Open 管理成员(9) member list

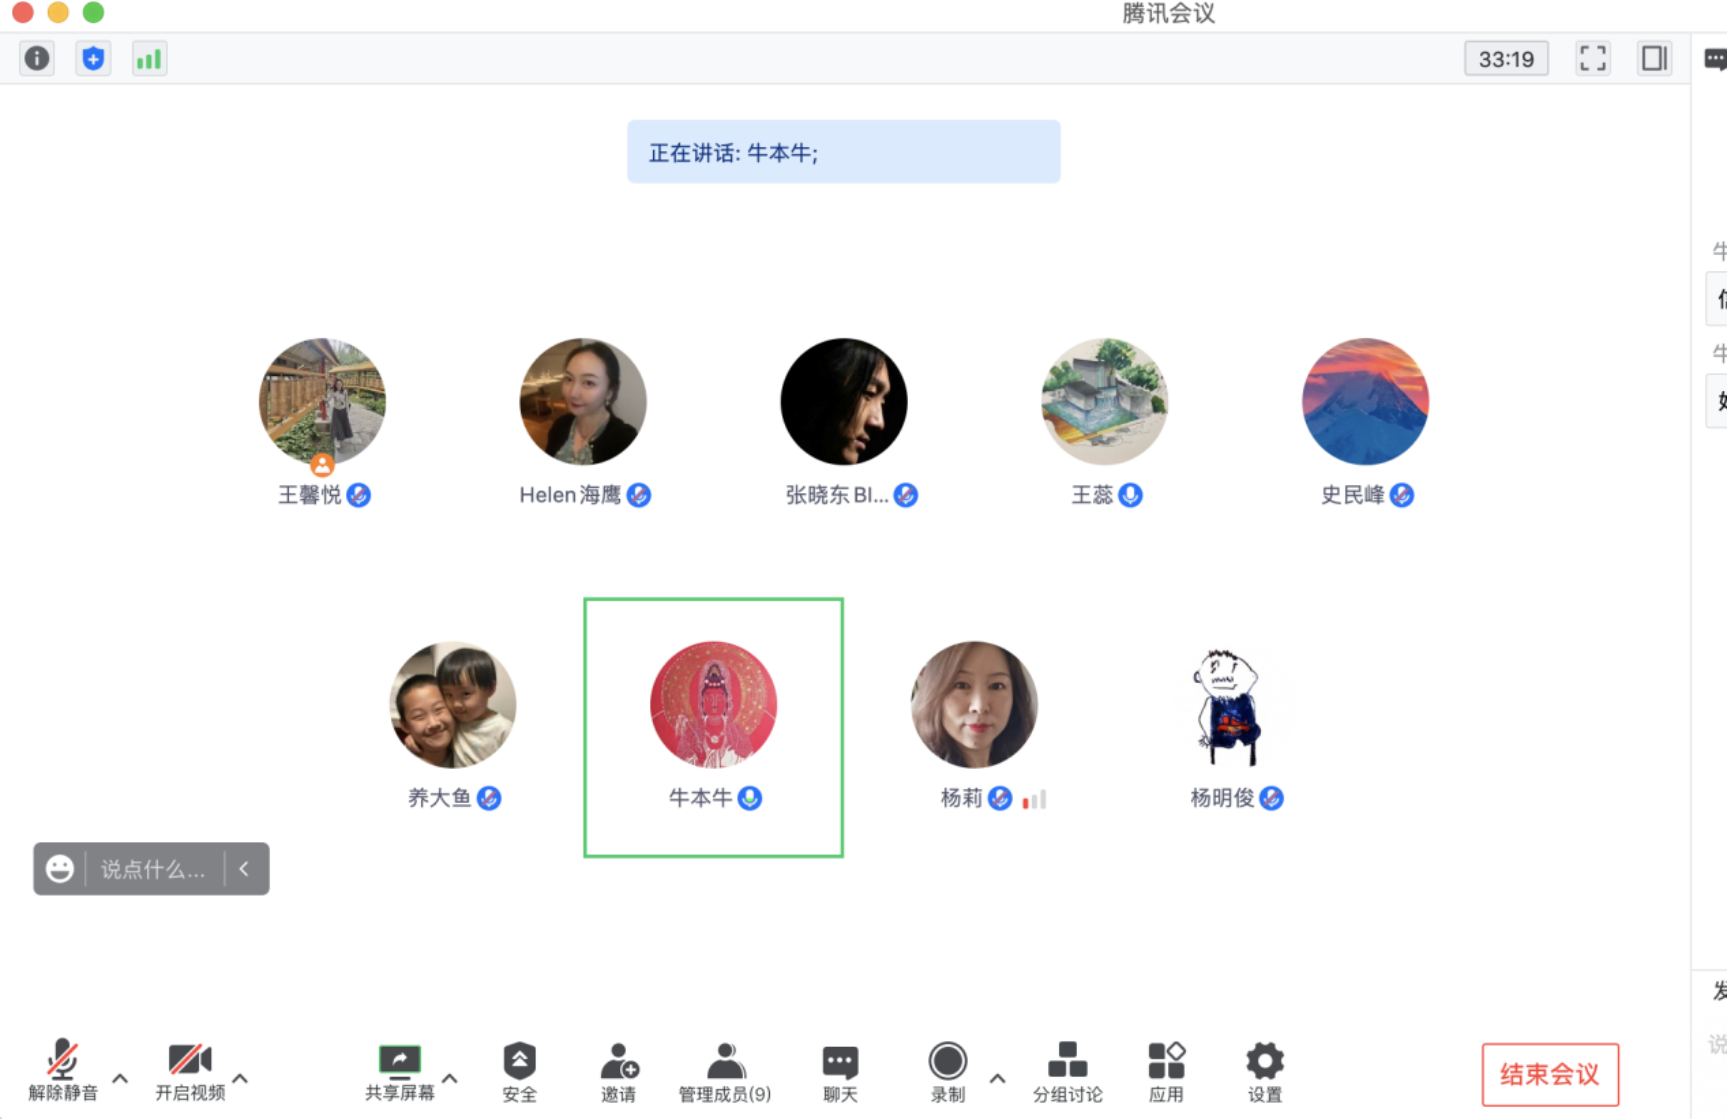(x=725, y=1072)
